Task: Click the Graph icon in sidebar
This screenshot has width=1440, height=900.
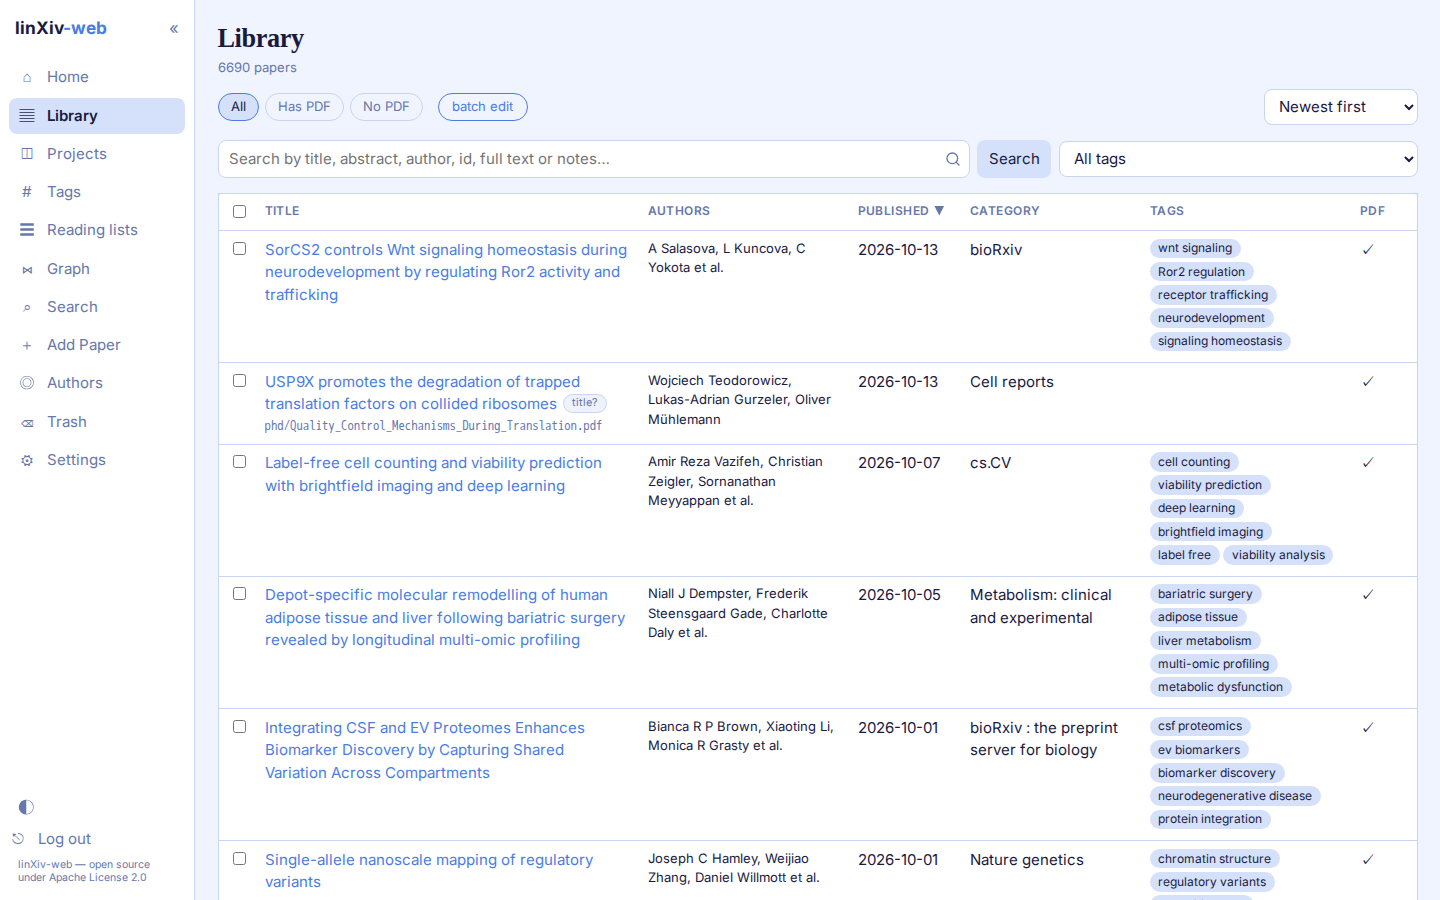Action: point(27,269)
